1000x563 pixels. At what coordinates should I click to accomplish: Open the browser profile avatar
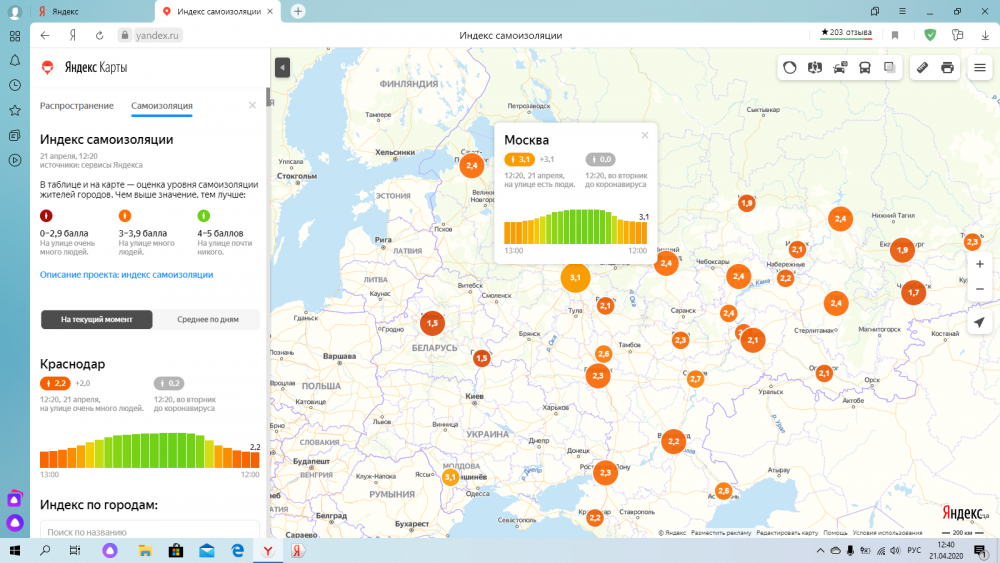15,12
